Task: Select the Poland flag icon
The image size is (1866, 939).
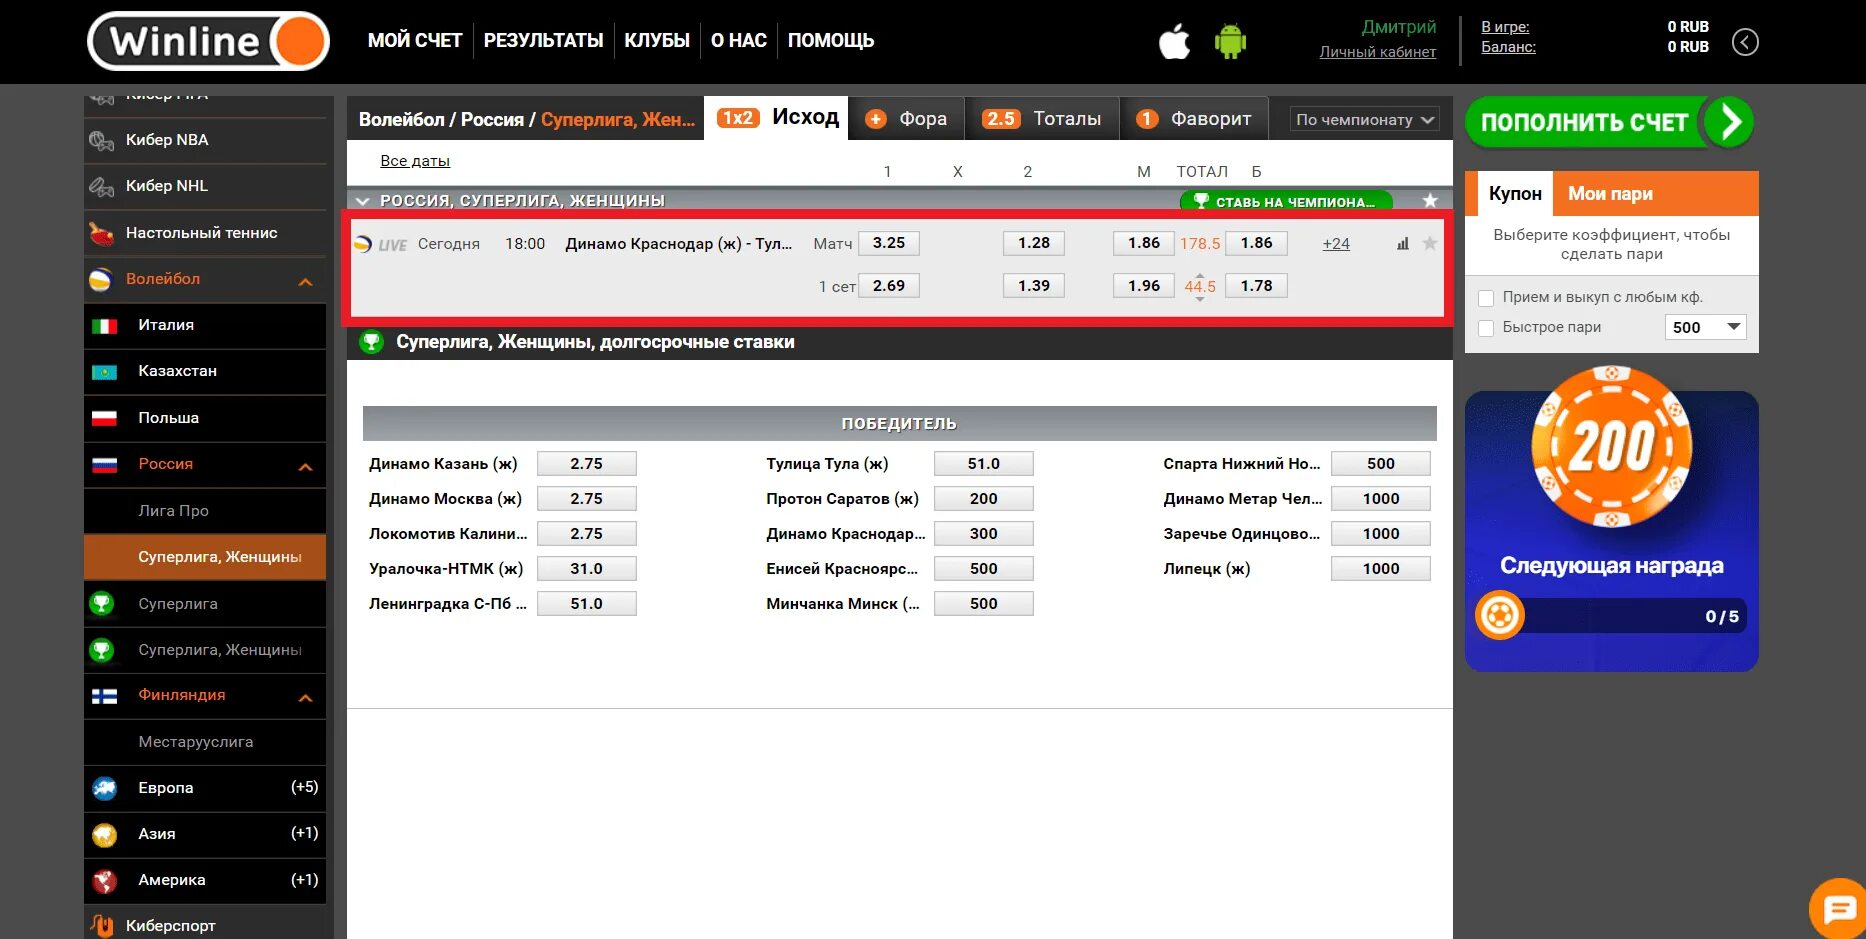Action: 104,418
